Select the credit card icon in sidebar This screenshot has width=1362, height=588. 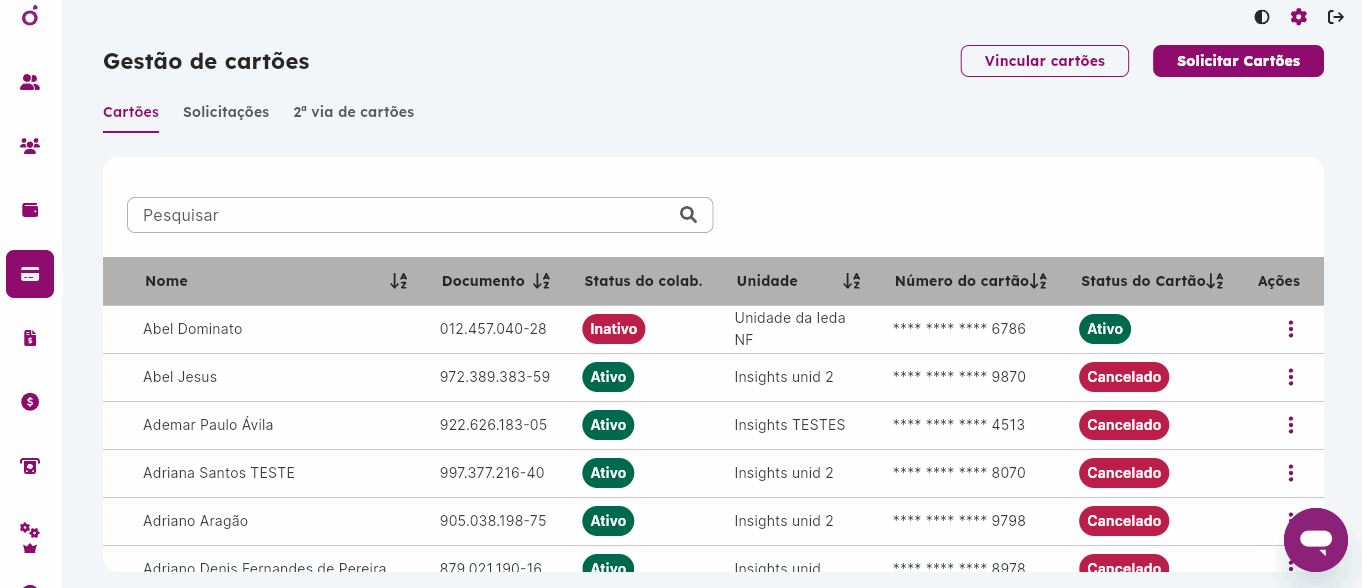pyautogui.click(x=30, y=274)
